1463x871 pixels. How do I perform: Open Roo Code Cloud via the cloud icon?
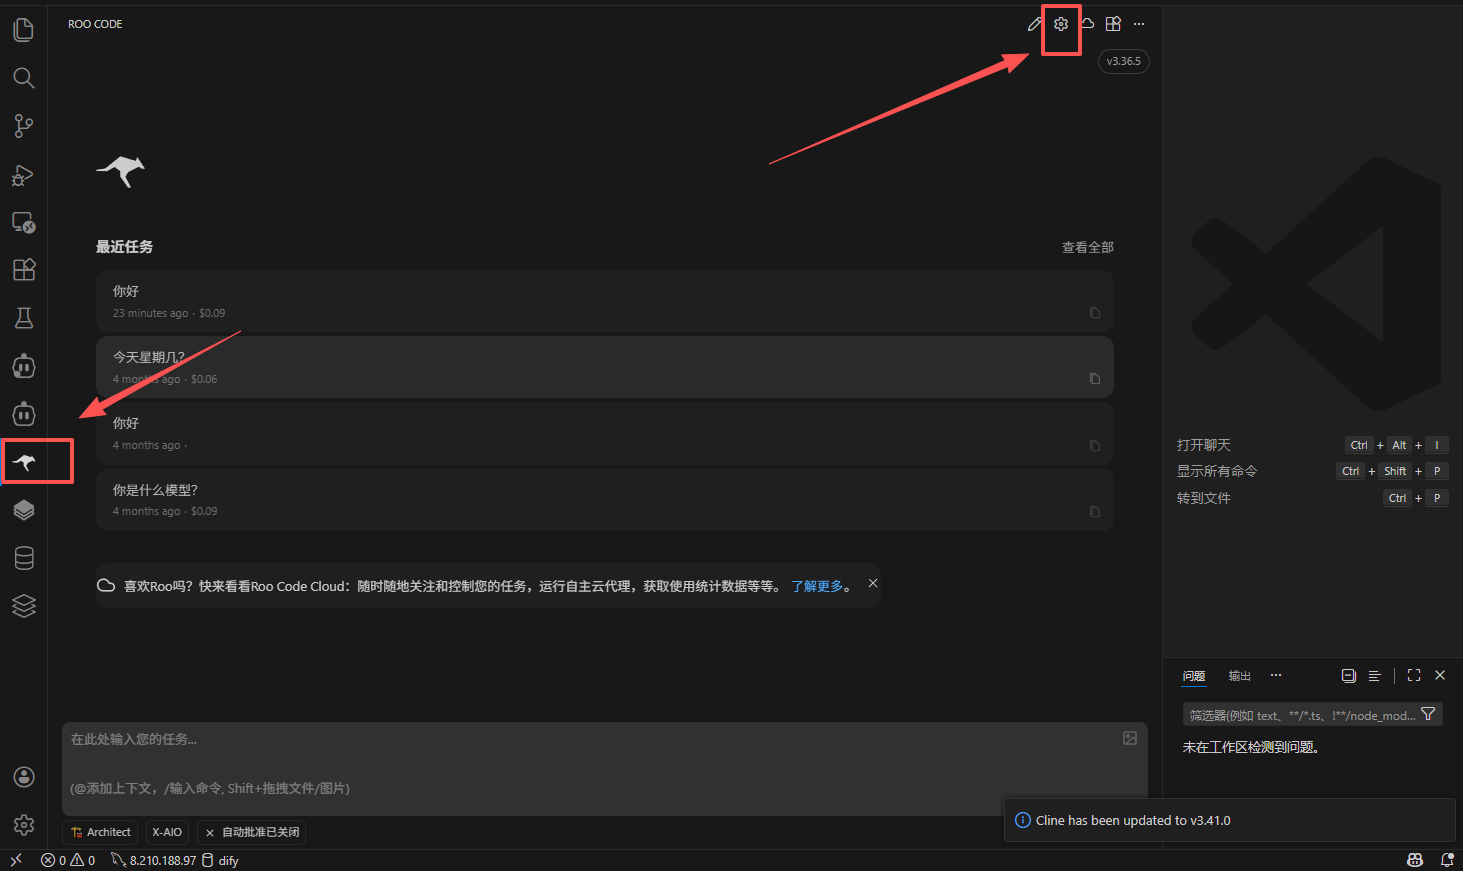(1087, 23)
